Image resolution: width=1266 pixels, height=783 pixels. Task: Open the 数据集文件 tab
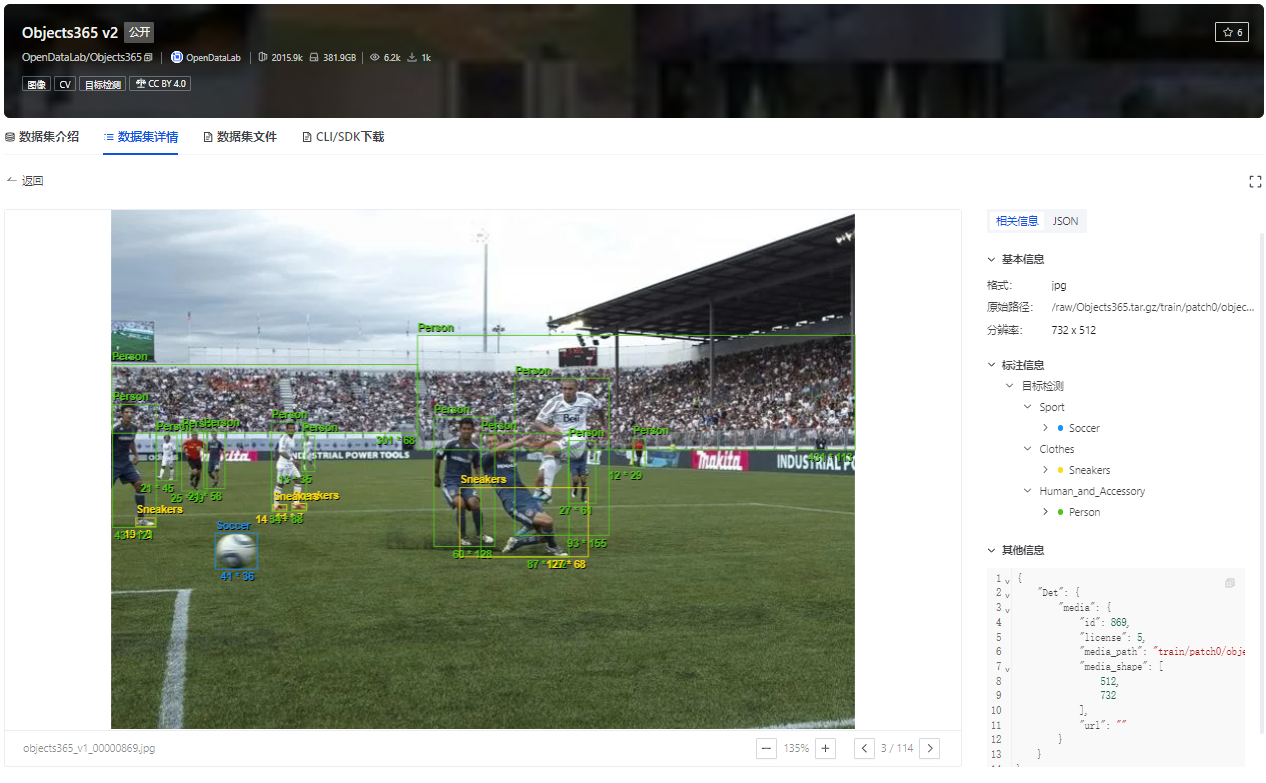(x=240, y=137)
